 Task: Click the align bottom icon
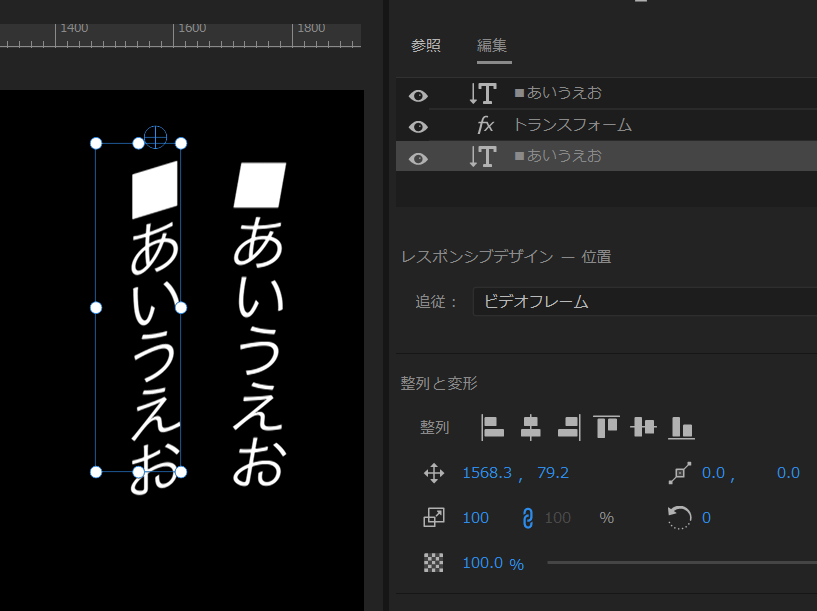[681, 428]
